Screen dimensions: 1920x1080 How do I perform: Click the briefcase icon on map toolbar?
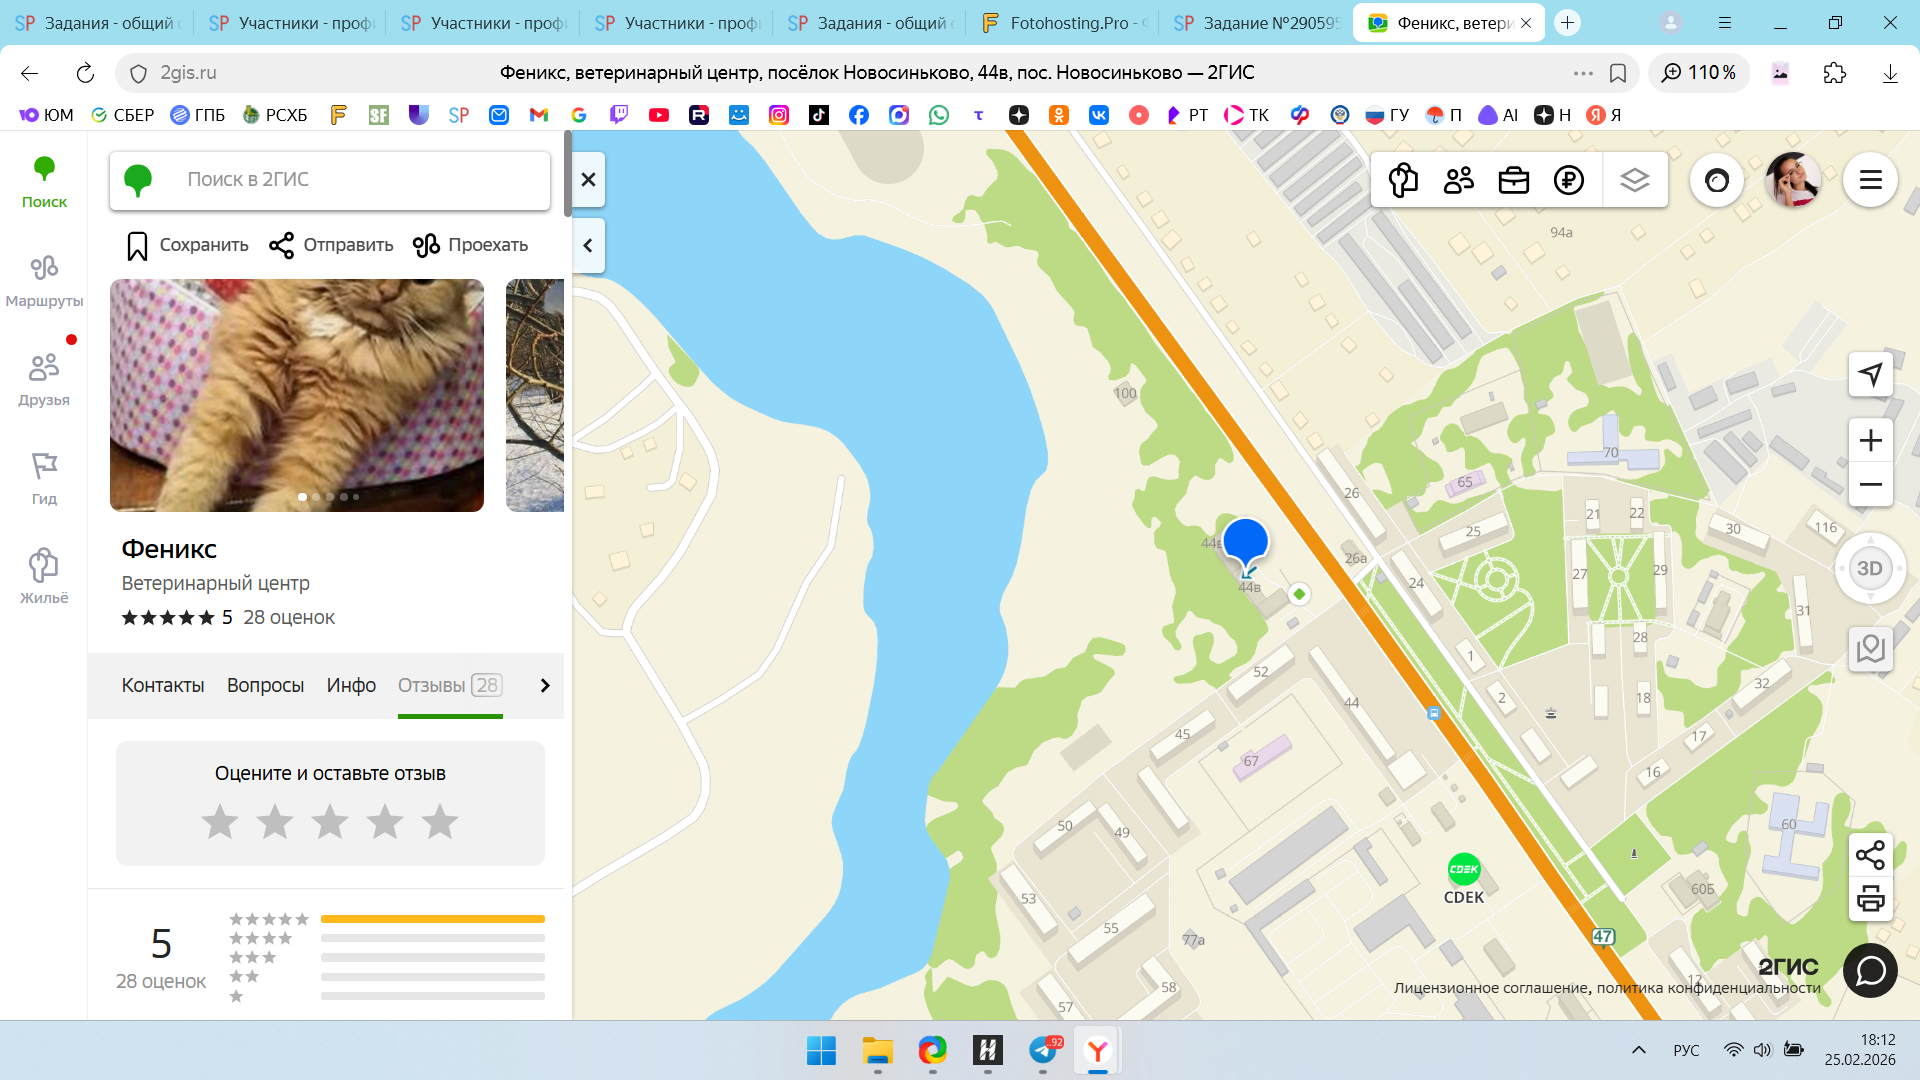point(1513,180)
